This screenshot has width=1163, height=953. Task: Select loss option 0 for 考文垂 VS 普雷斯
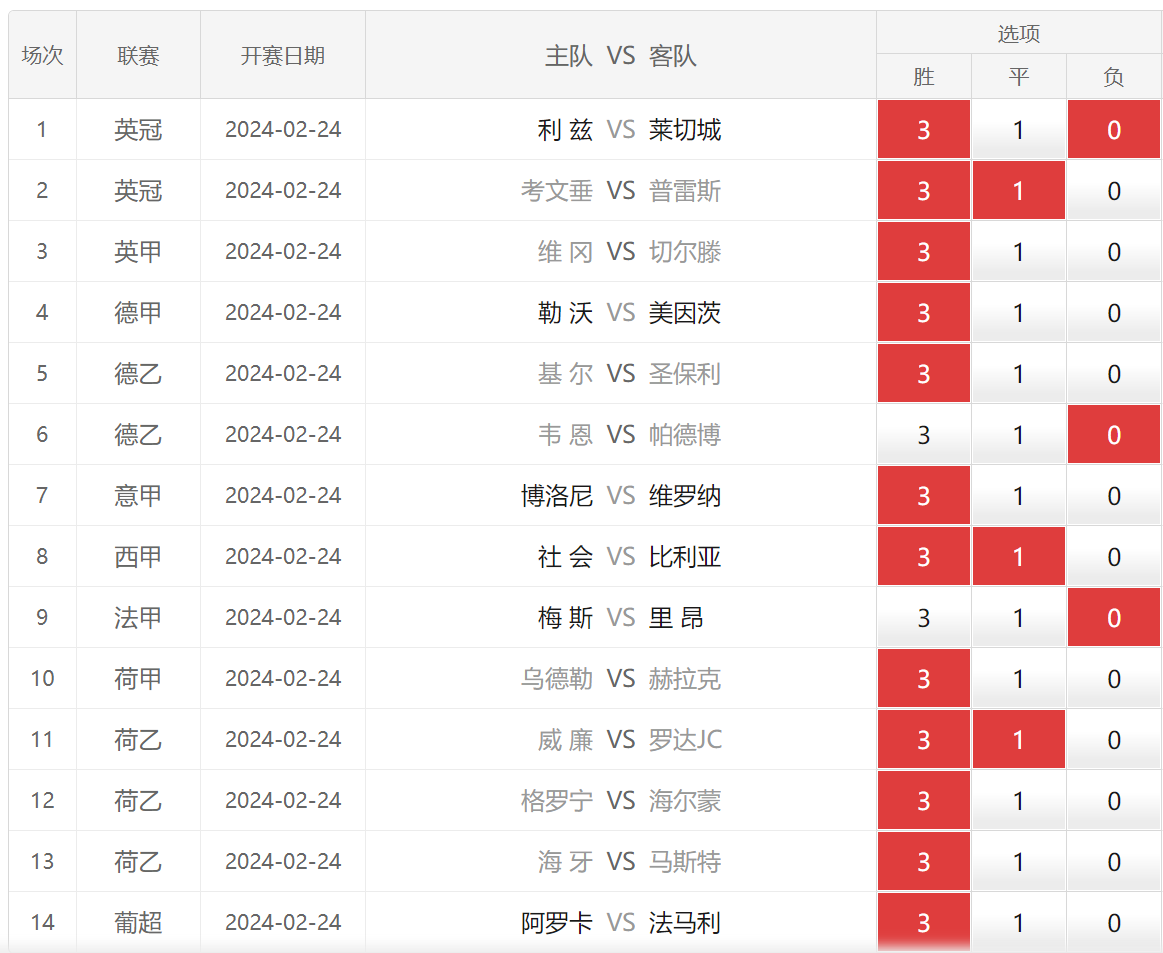pos(1113,191)
